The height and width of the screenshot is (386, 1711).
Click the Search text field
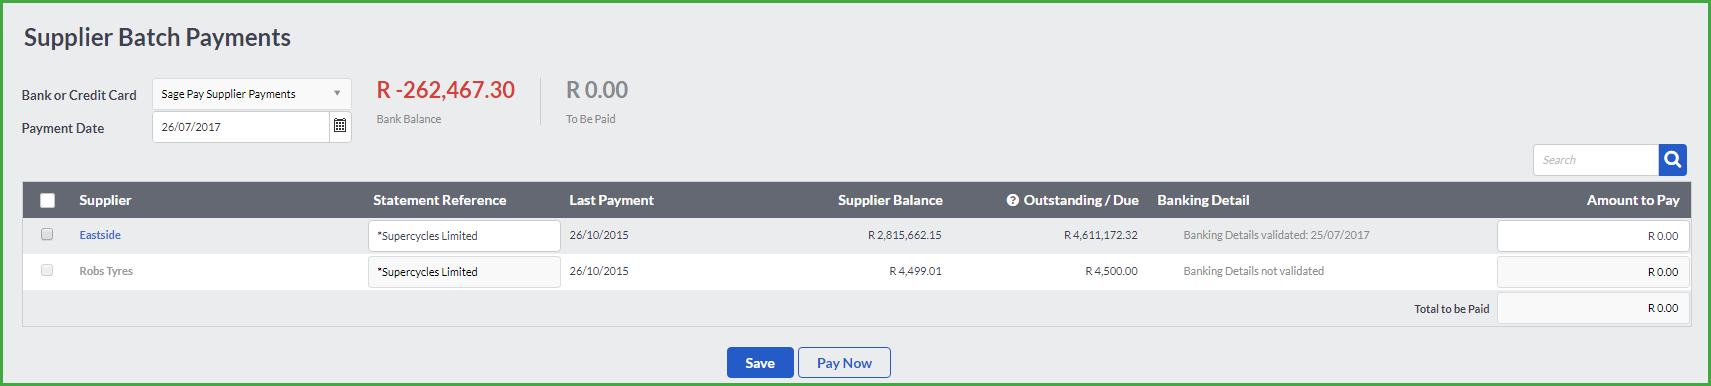[1596, 160]
